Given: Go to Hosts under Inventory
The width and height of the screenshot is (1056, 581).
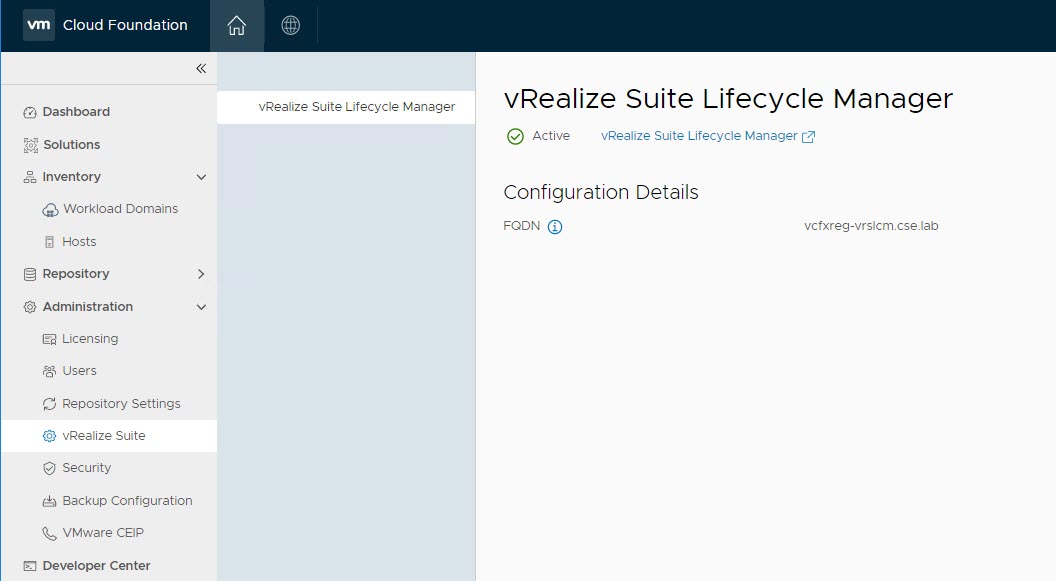Looking at the screenshot, I should click(79, 242).
